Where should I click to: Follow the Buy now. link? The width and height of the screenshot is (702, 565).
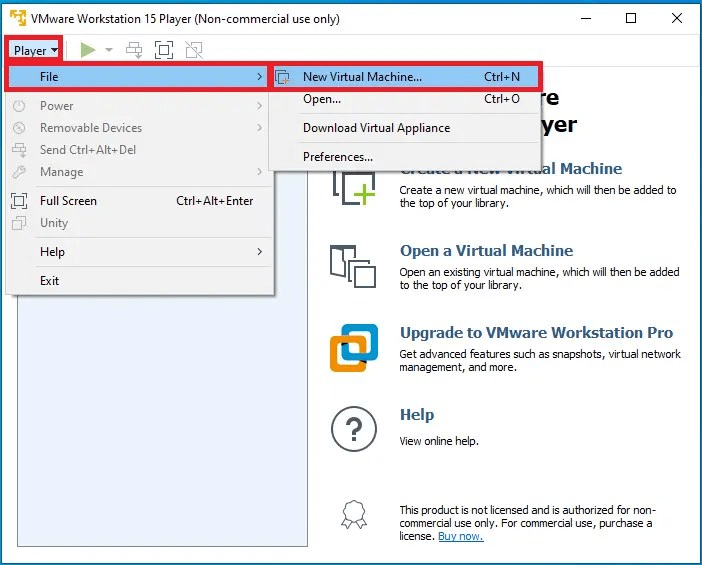461,536
